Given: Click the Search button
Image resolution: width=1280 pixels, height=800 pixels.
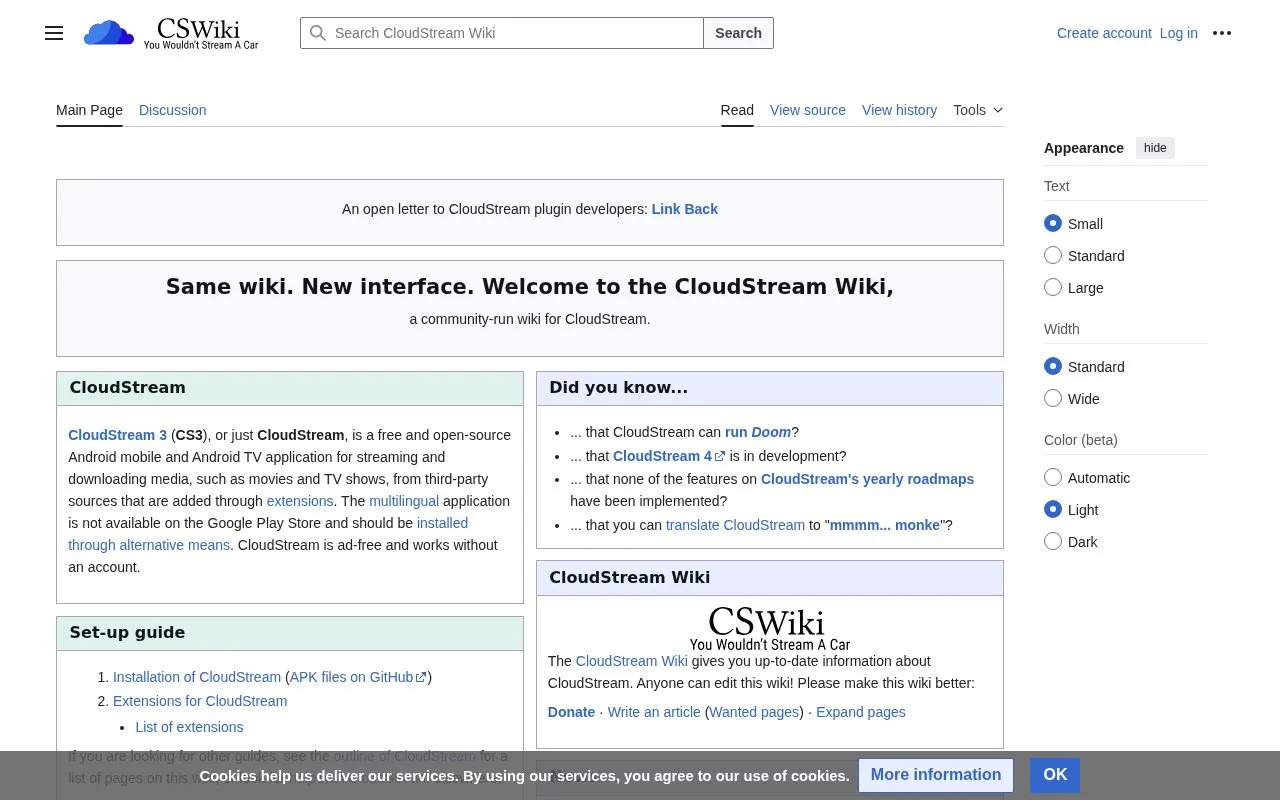Looking at the screenshot, I should click(739, 33).
